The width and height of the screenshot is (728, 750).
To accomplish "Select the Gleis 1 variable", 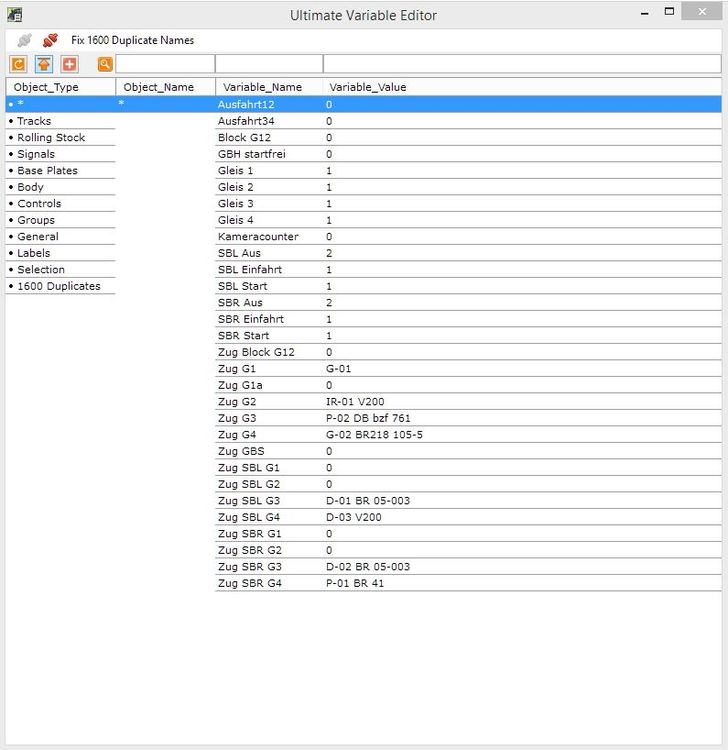I will (235, 171).
